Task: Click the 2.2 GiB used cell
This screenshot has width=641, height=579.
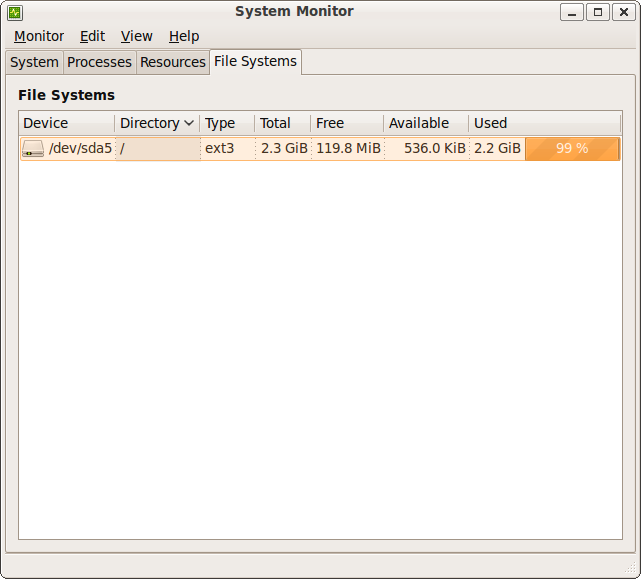Action: (498, 148)
